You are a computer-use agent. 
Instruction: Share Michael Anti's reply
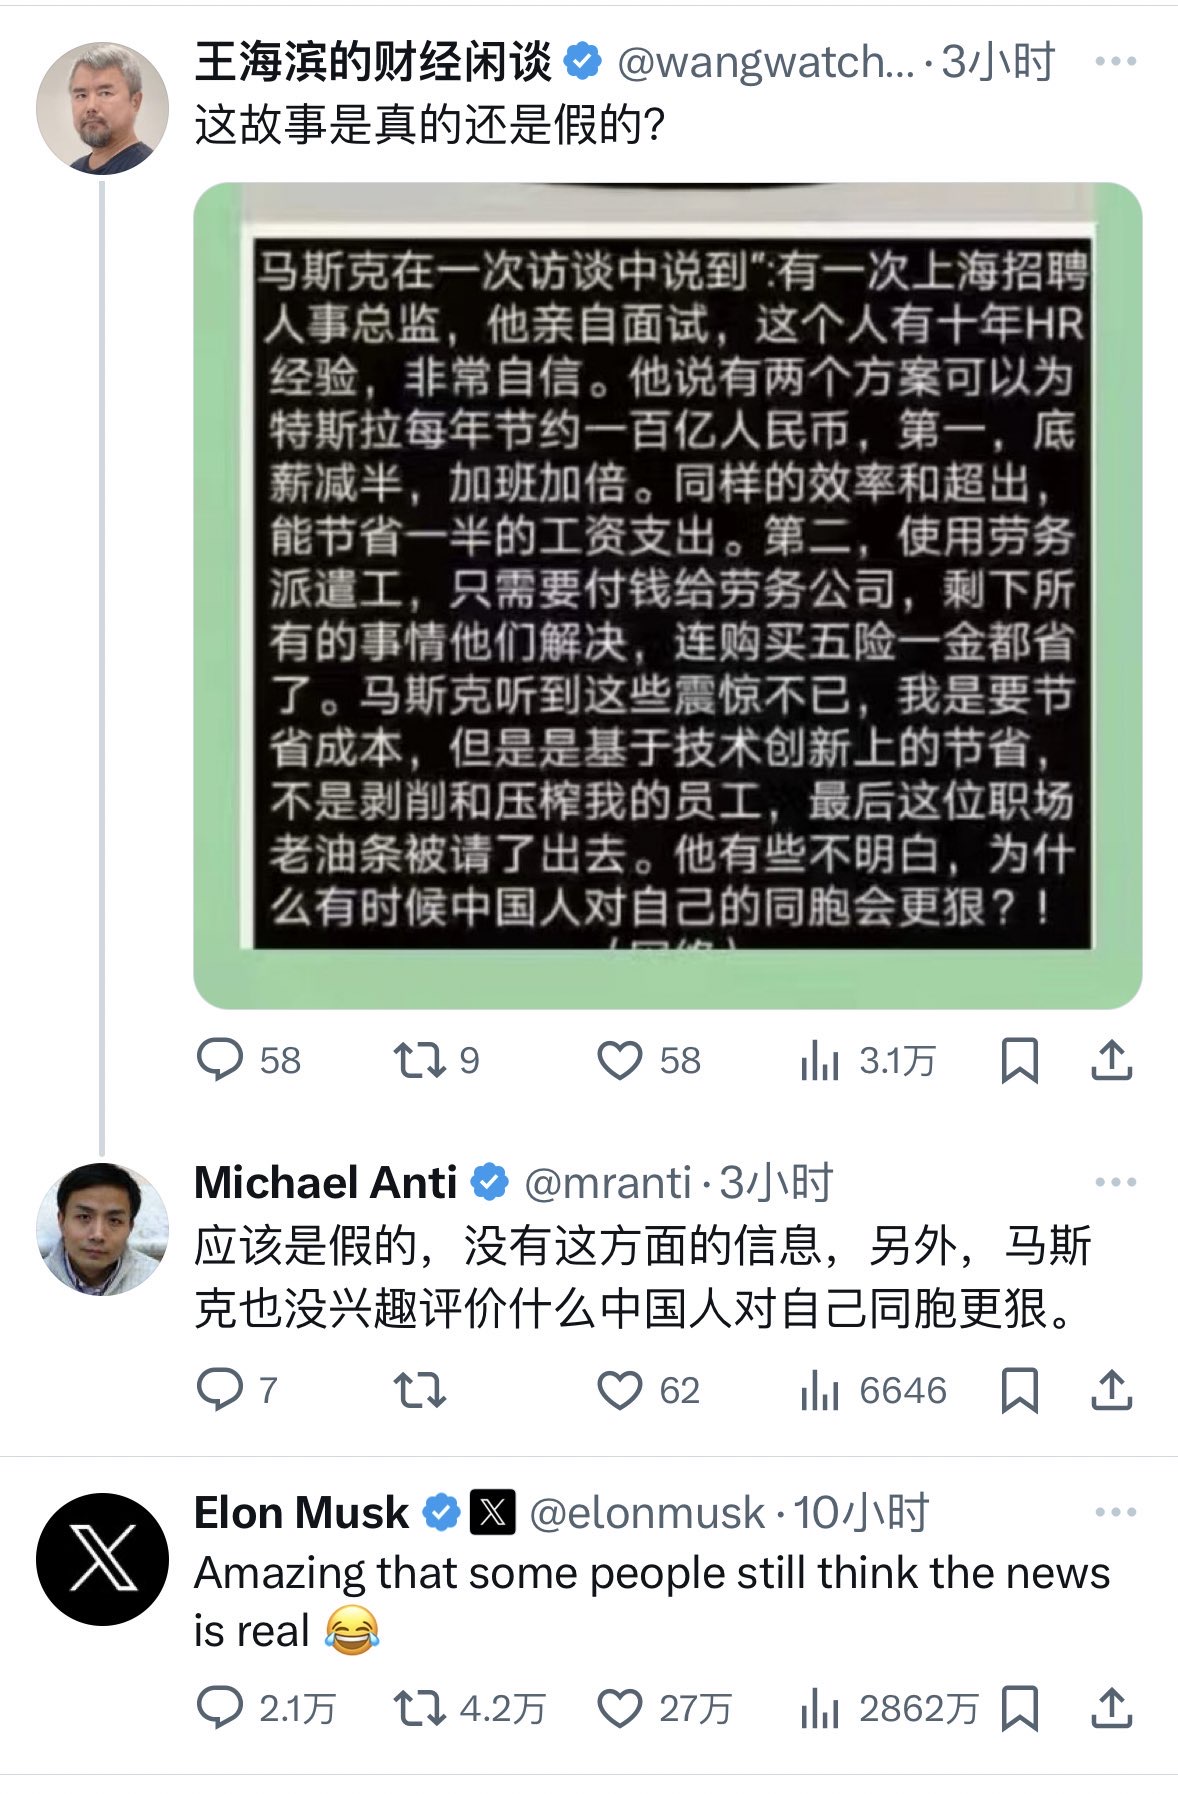1111,1390
